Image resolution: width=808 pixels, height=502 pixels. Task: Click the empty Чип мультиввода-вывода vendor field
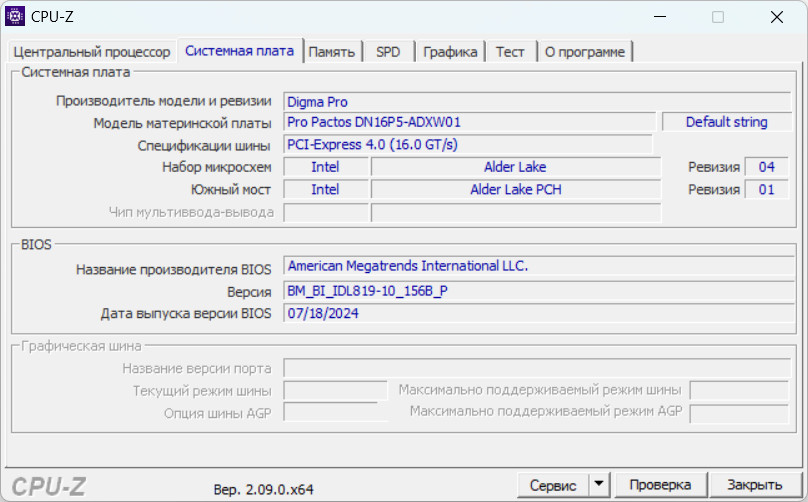[x=326, y=212]
